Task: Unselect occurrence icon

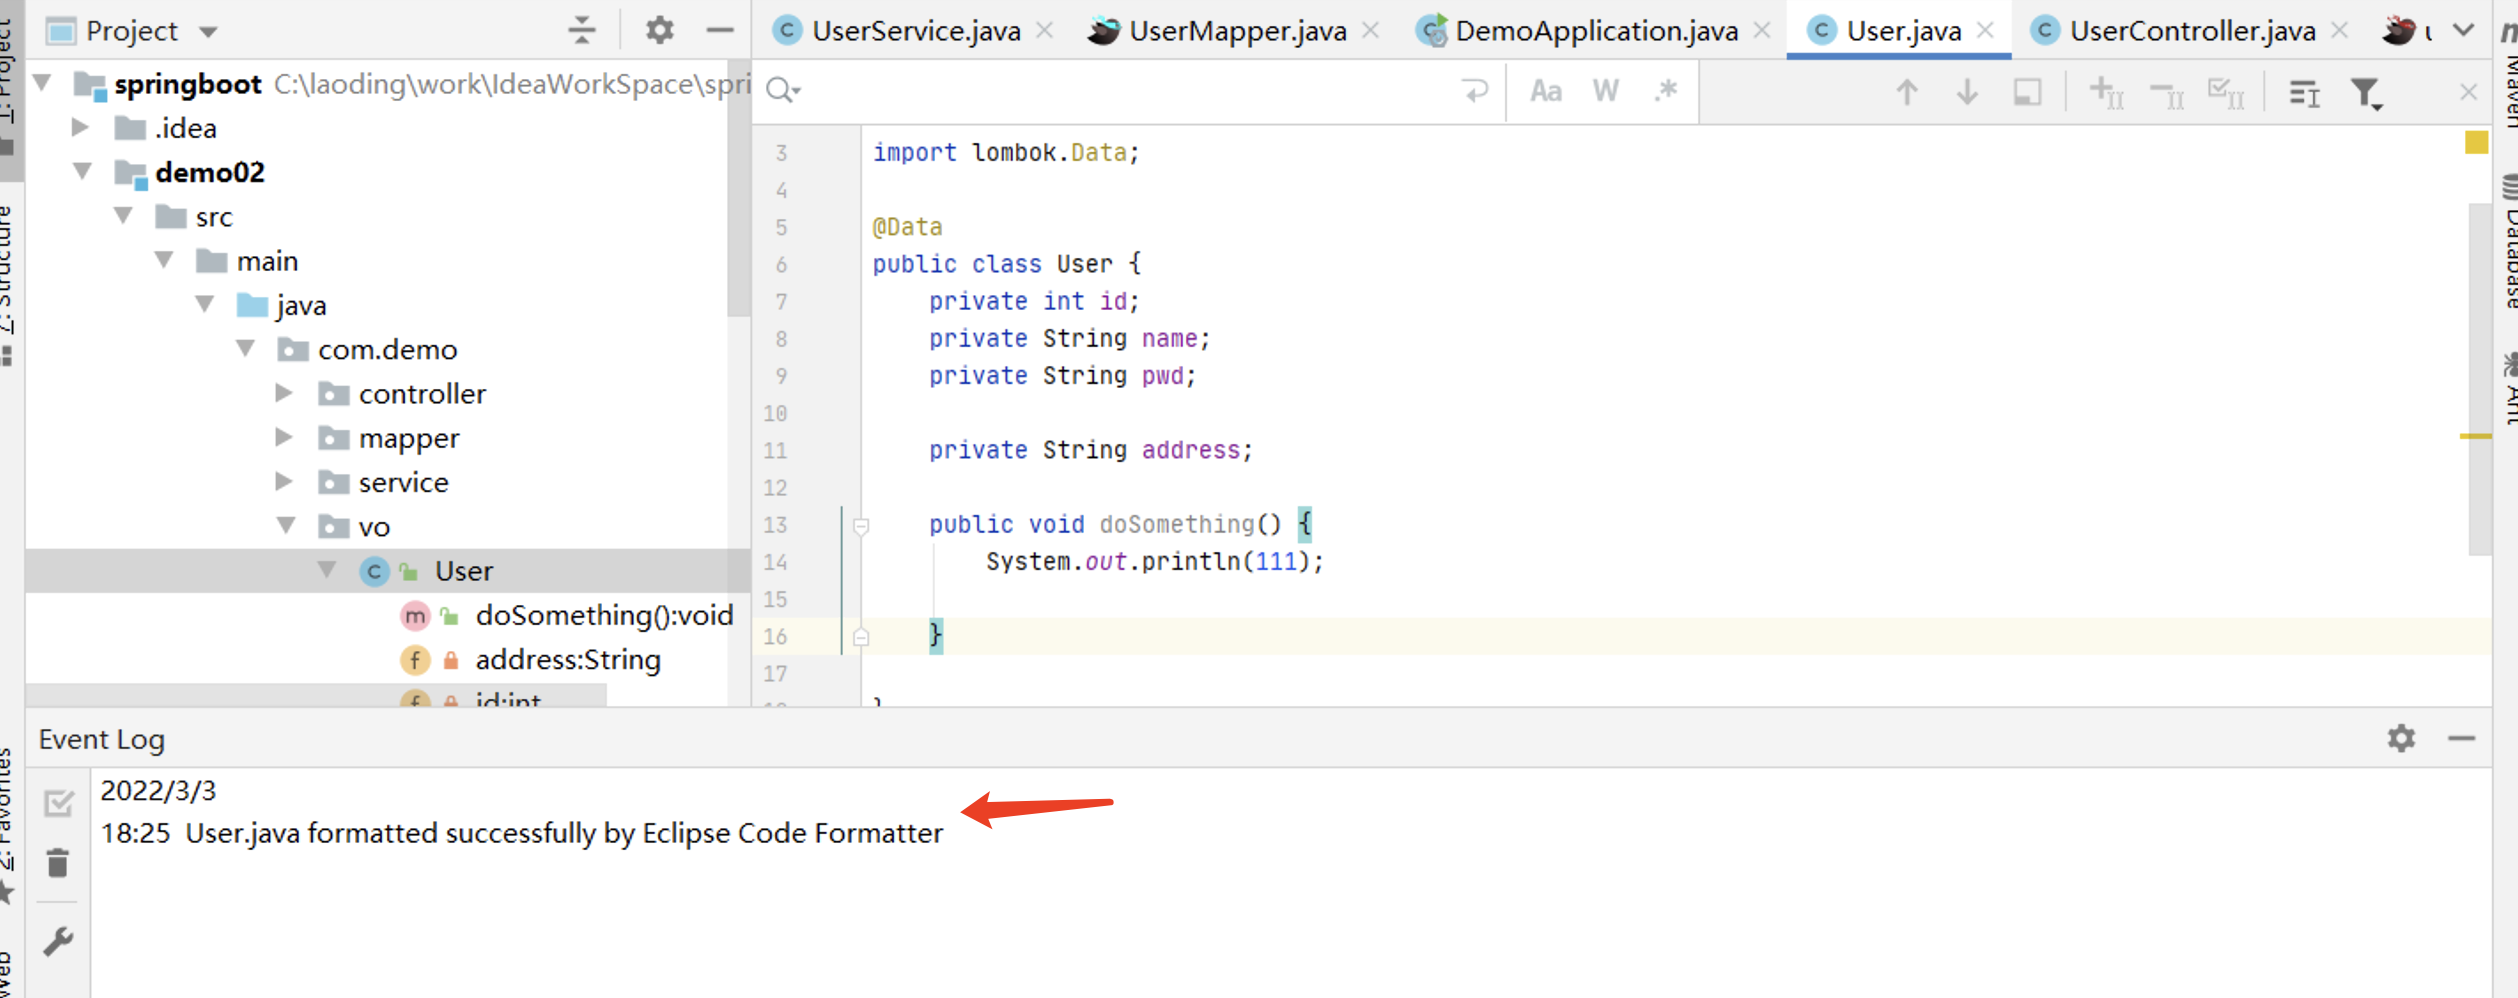Action: [2166, 93]
